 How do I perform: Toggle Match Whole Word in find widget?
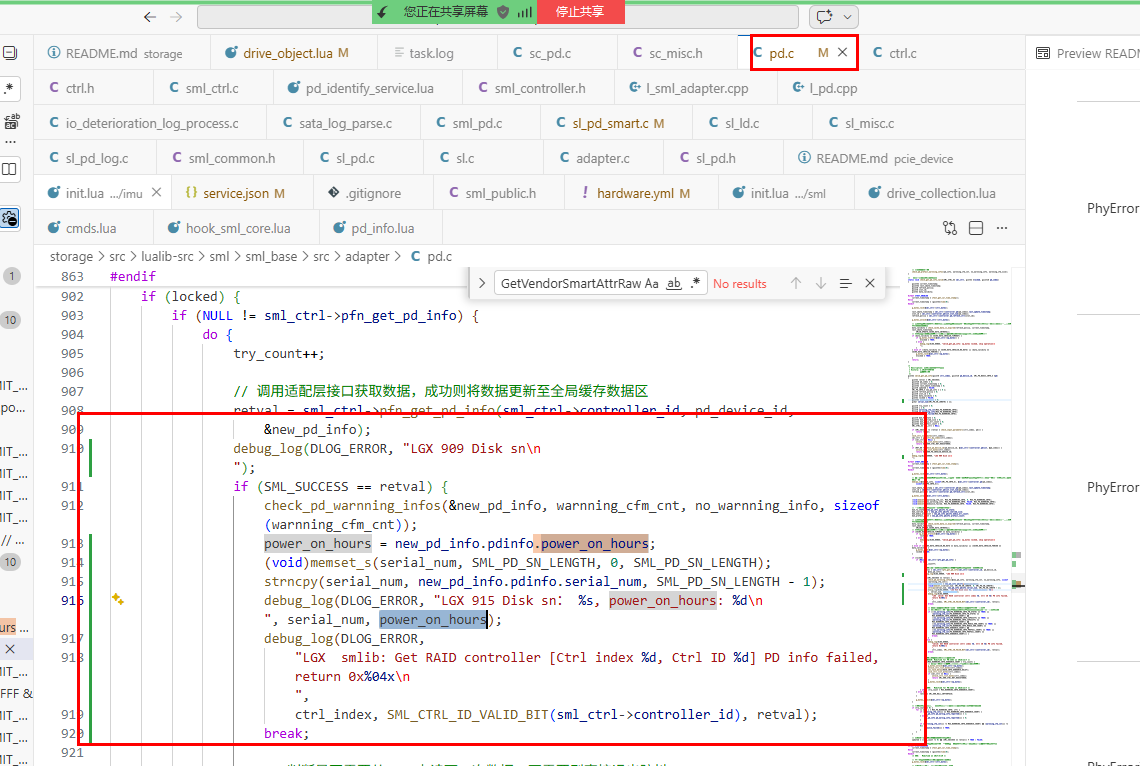tap(674, 283)
